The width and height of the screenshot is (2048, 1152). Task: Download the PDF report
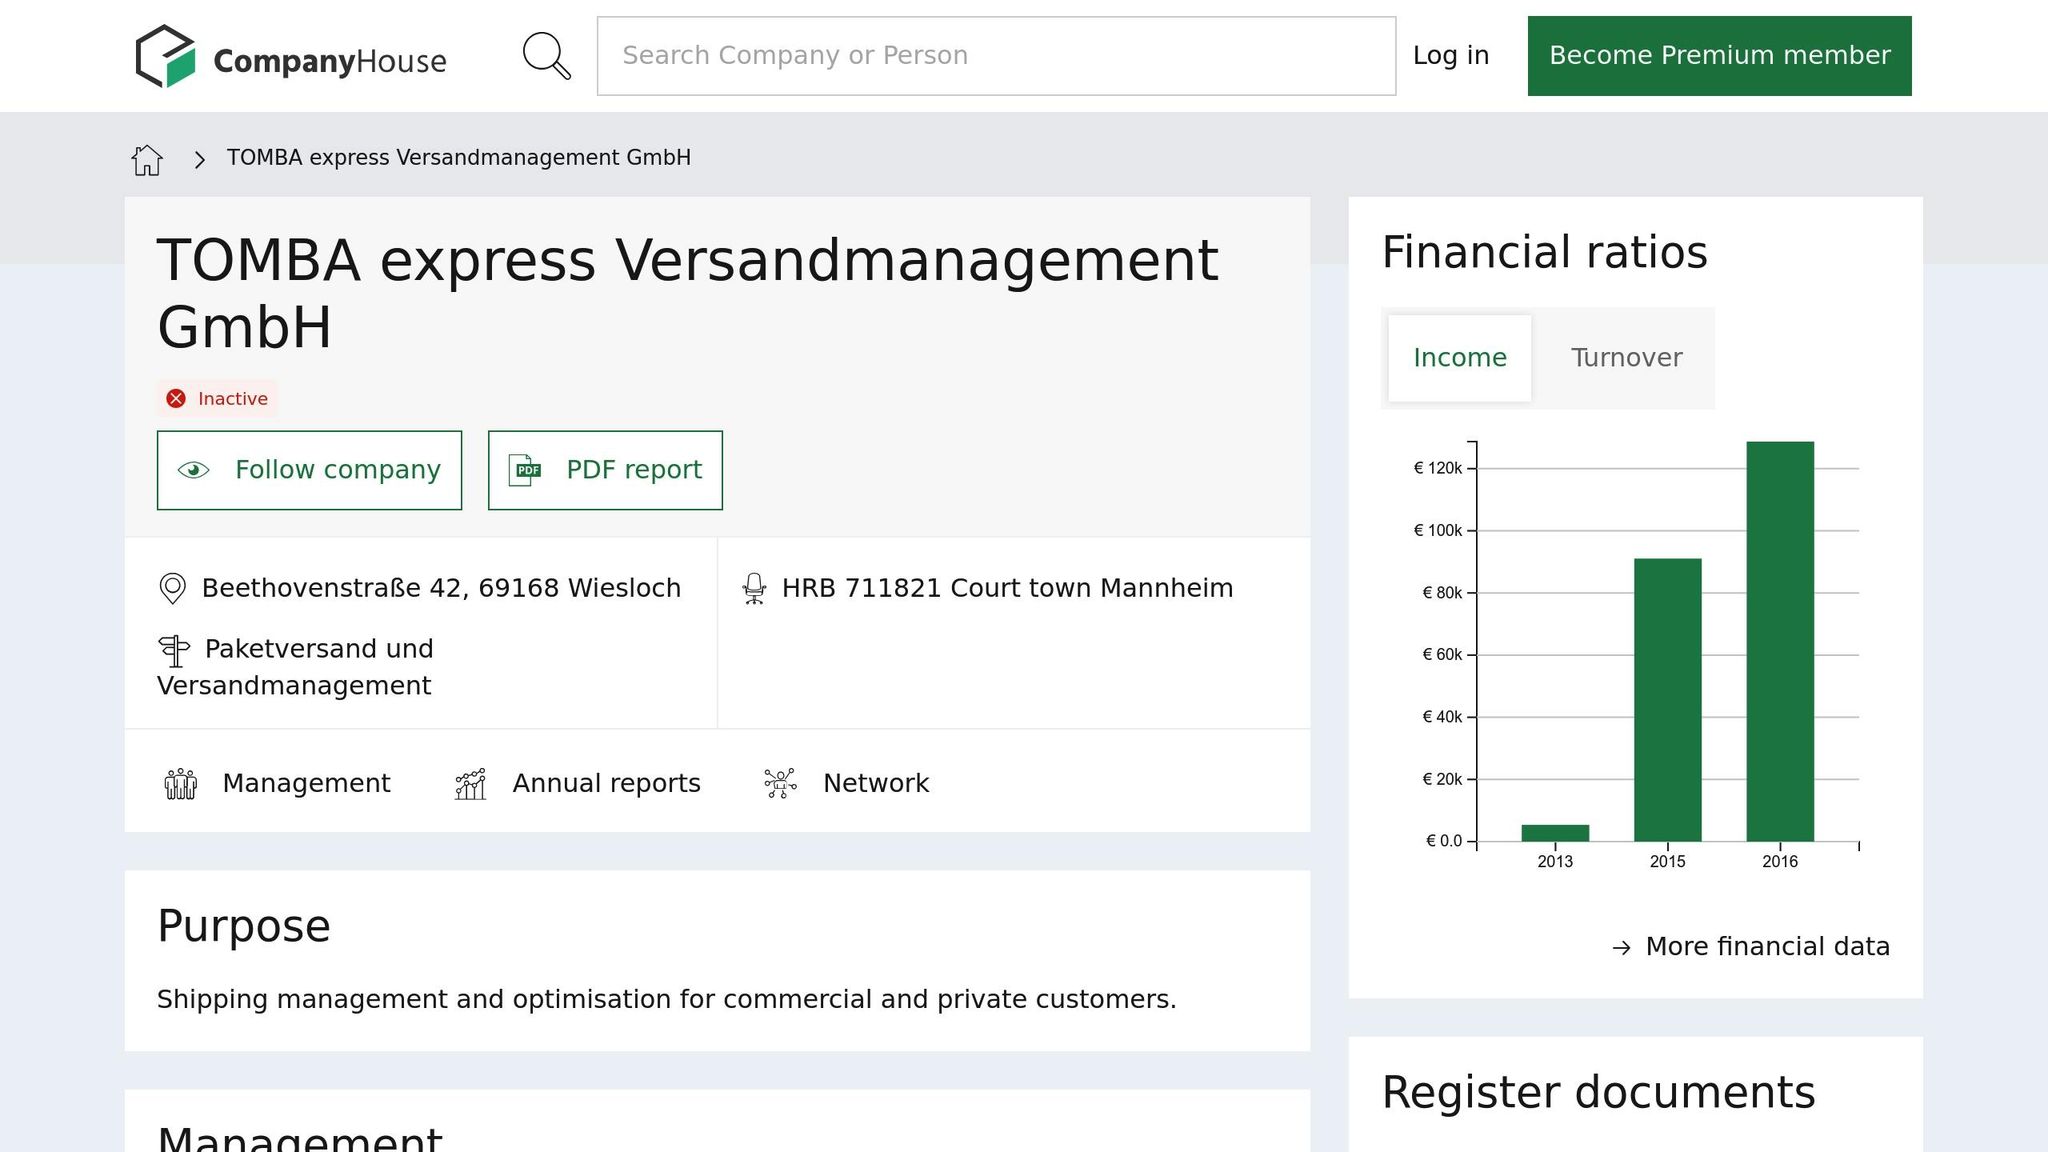click(x=605, y=470)
